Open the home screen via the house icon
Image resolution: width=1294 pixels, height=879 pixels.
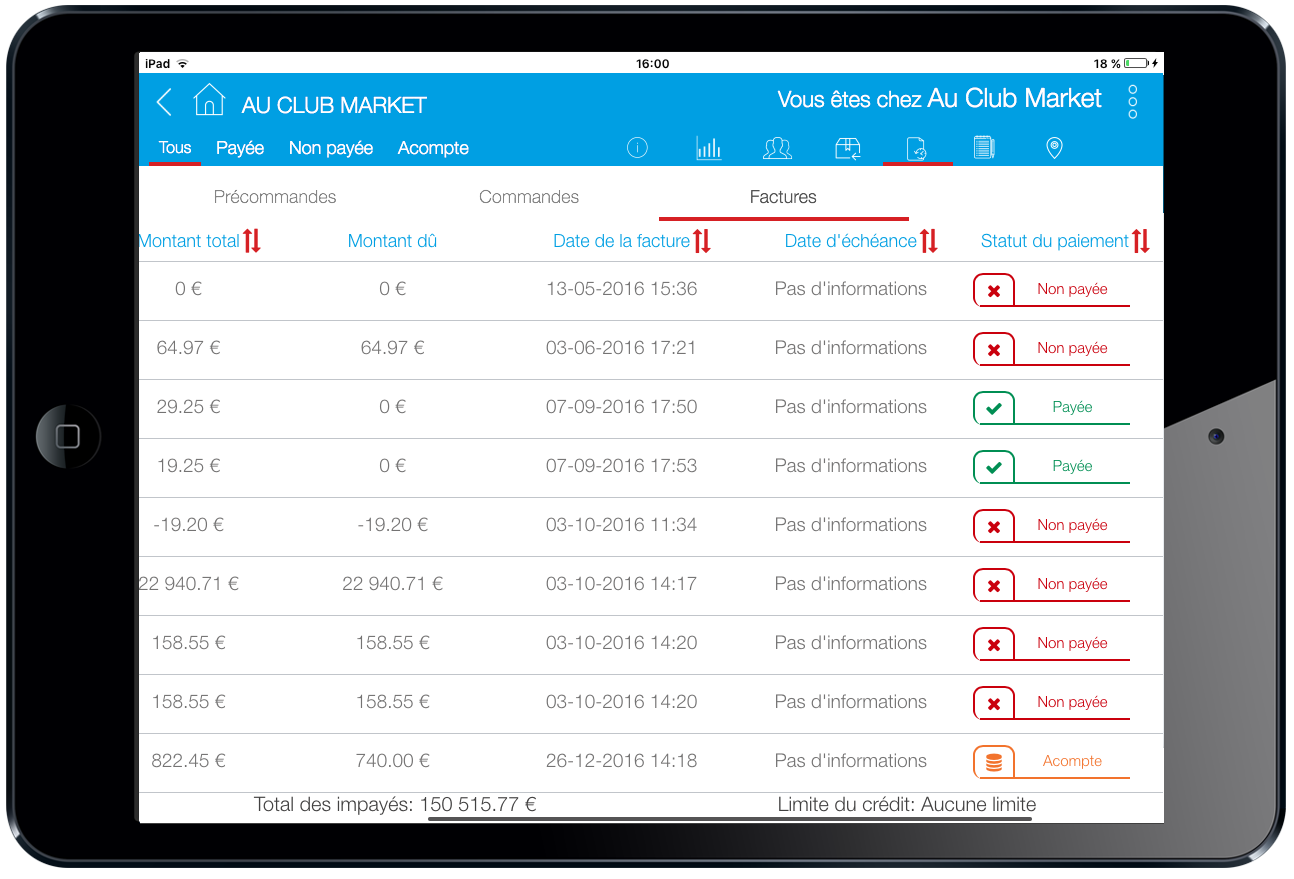pyautogui.click(x=209, y=100)
